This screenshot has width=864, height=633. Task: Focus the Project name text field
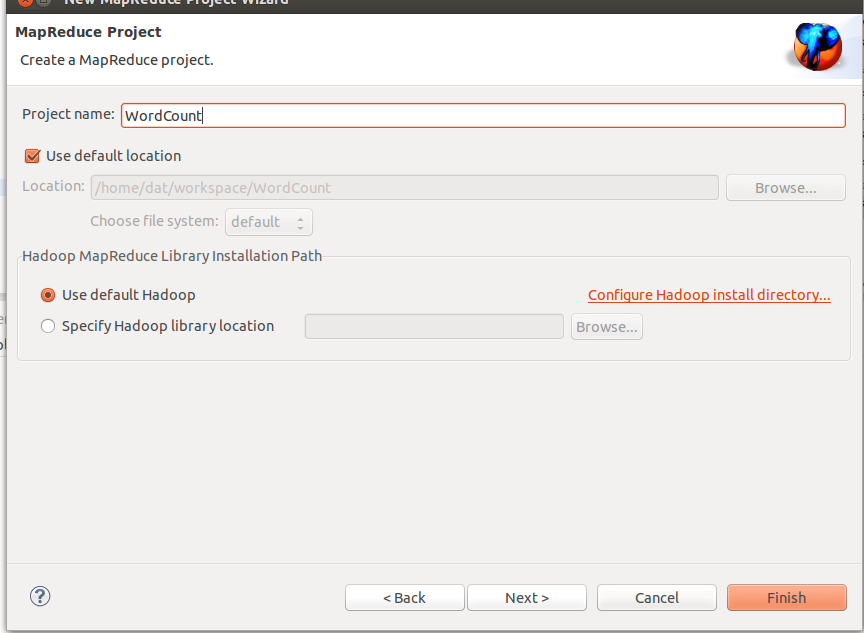(483, 116)
